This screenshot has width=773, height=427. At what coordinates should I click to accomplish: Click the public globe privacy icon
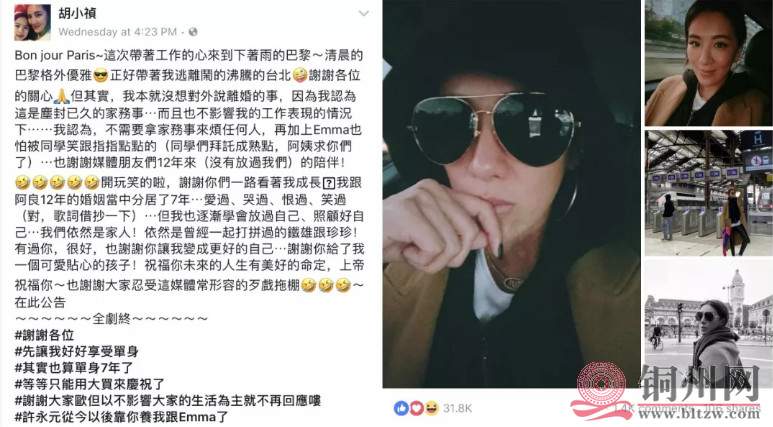pos(193,32)
